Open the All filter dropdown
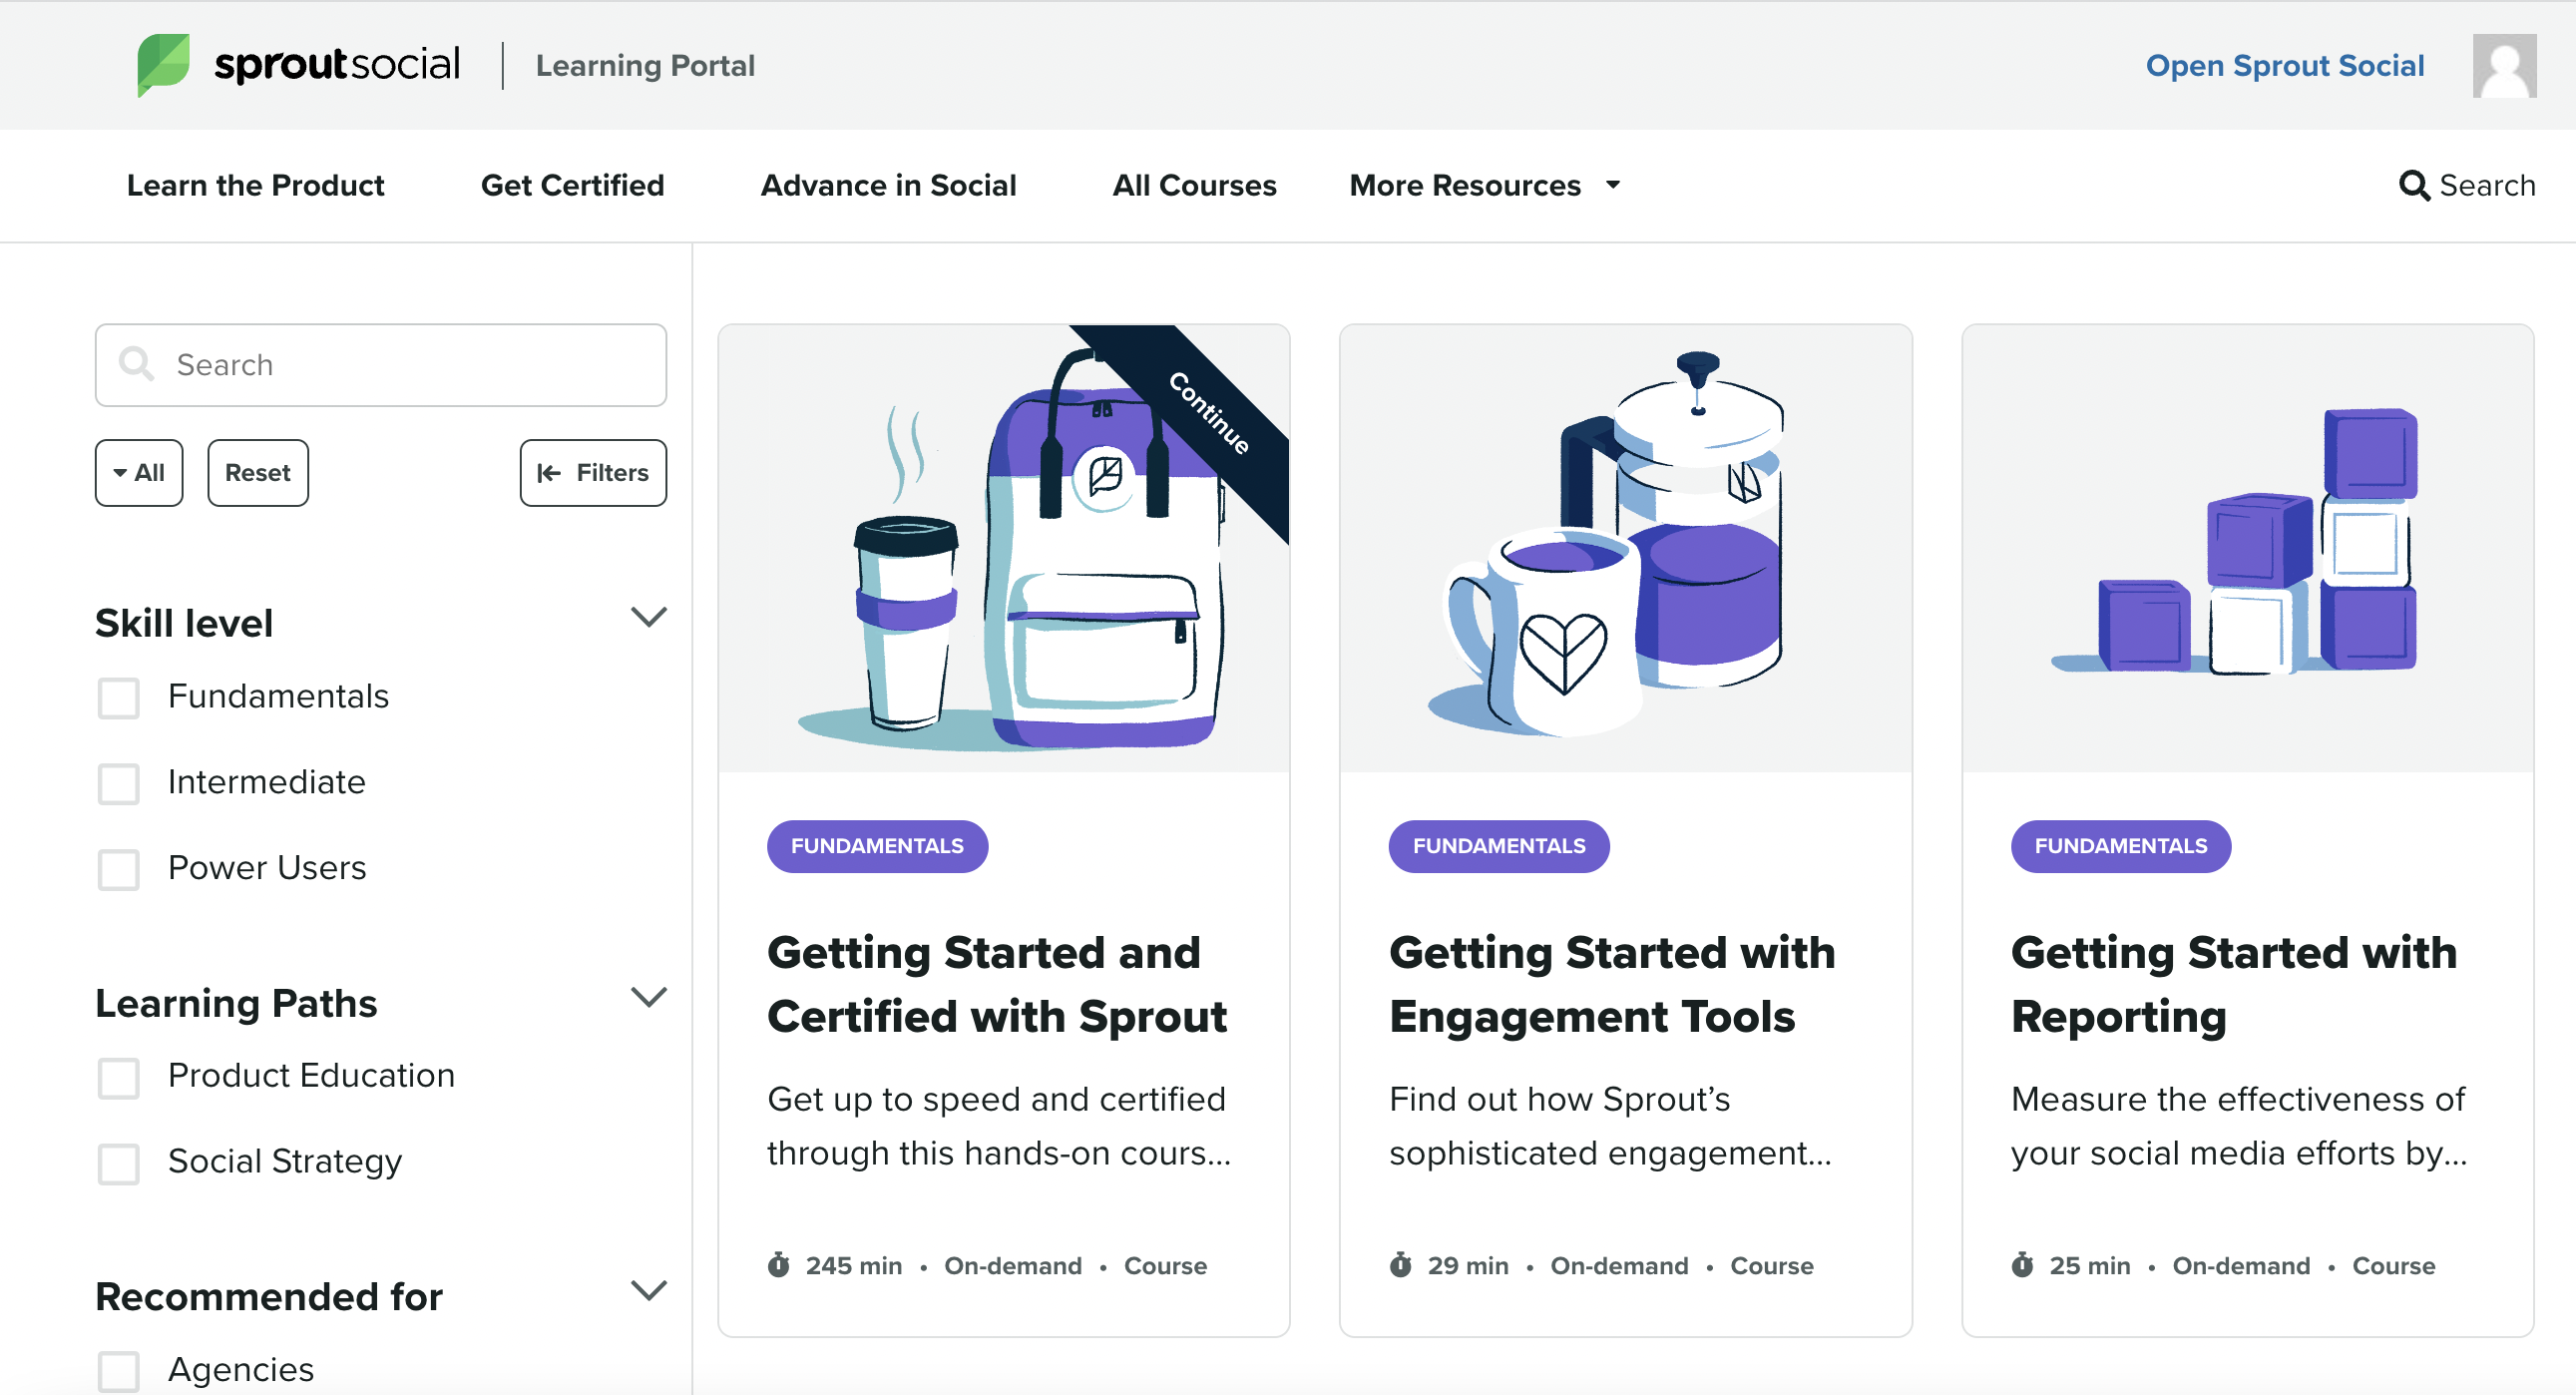Viewport: 2576px width, 1395px height. [139, 473]
